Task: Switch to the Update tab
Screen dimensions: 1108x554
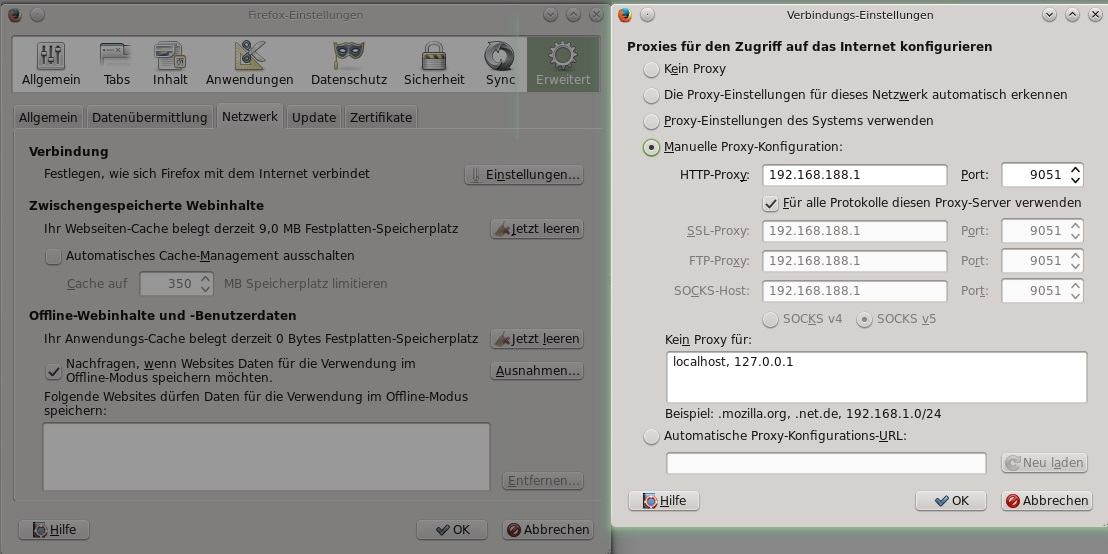Action: click(314, 117)
